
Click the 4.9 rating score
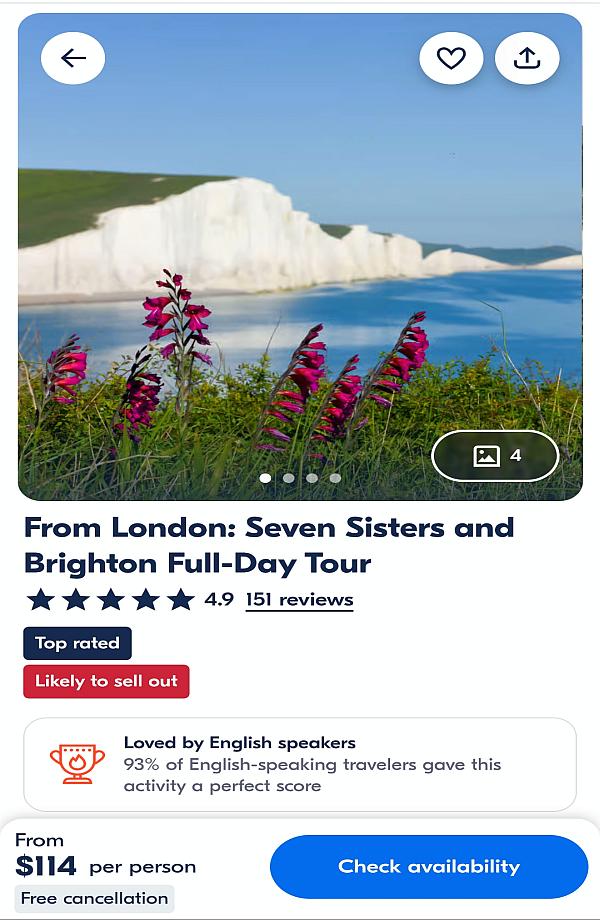[219, 600]
